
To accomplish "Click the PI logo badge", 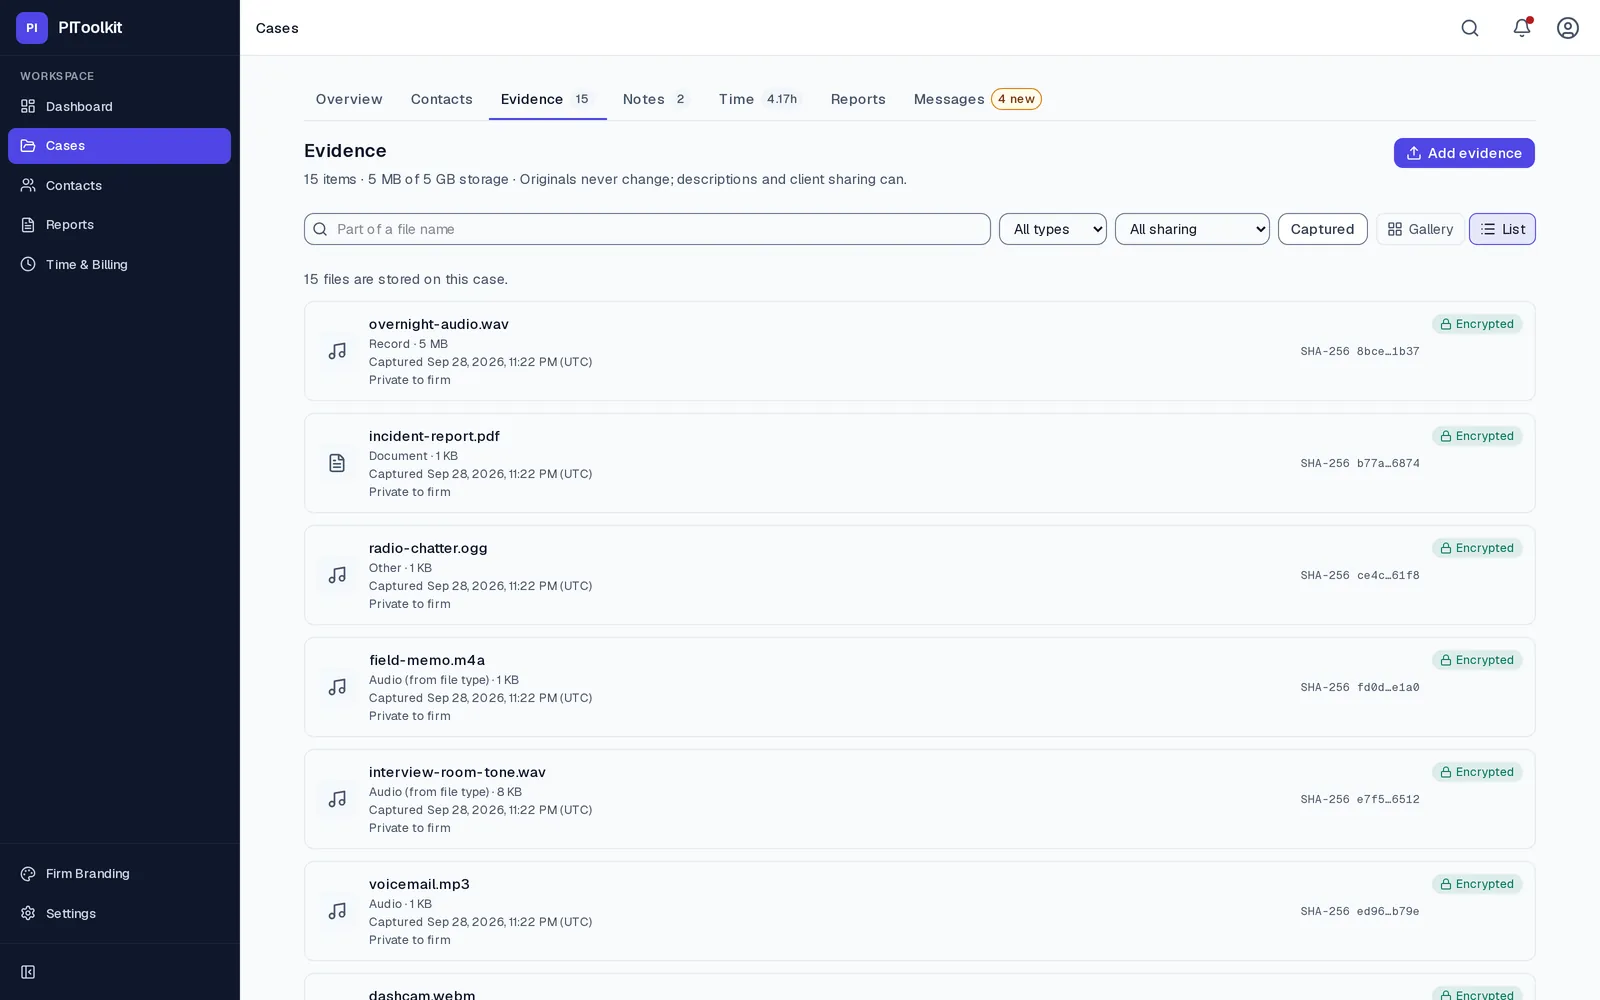I will (32, 28).
